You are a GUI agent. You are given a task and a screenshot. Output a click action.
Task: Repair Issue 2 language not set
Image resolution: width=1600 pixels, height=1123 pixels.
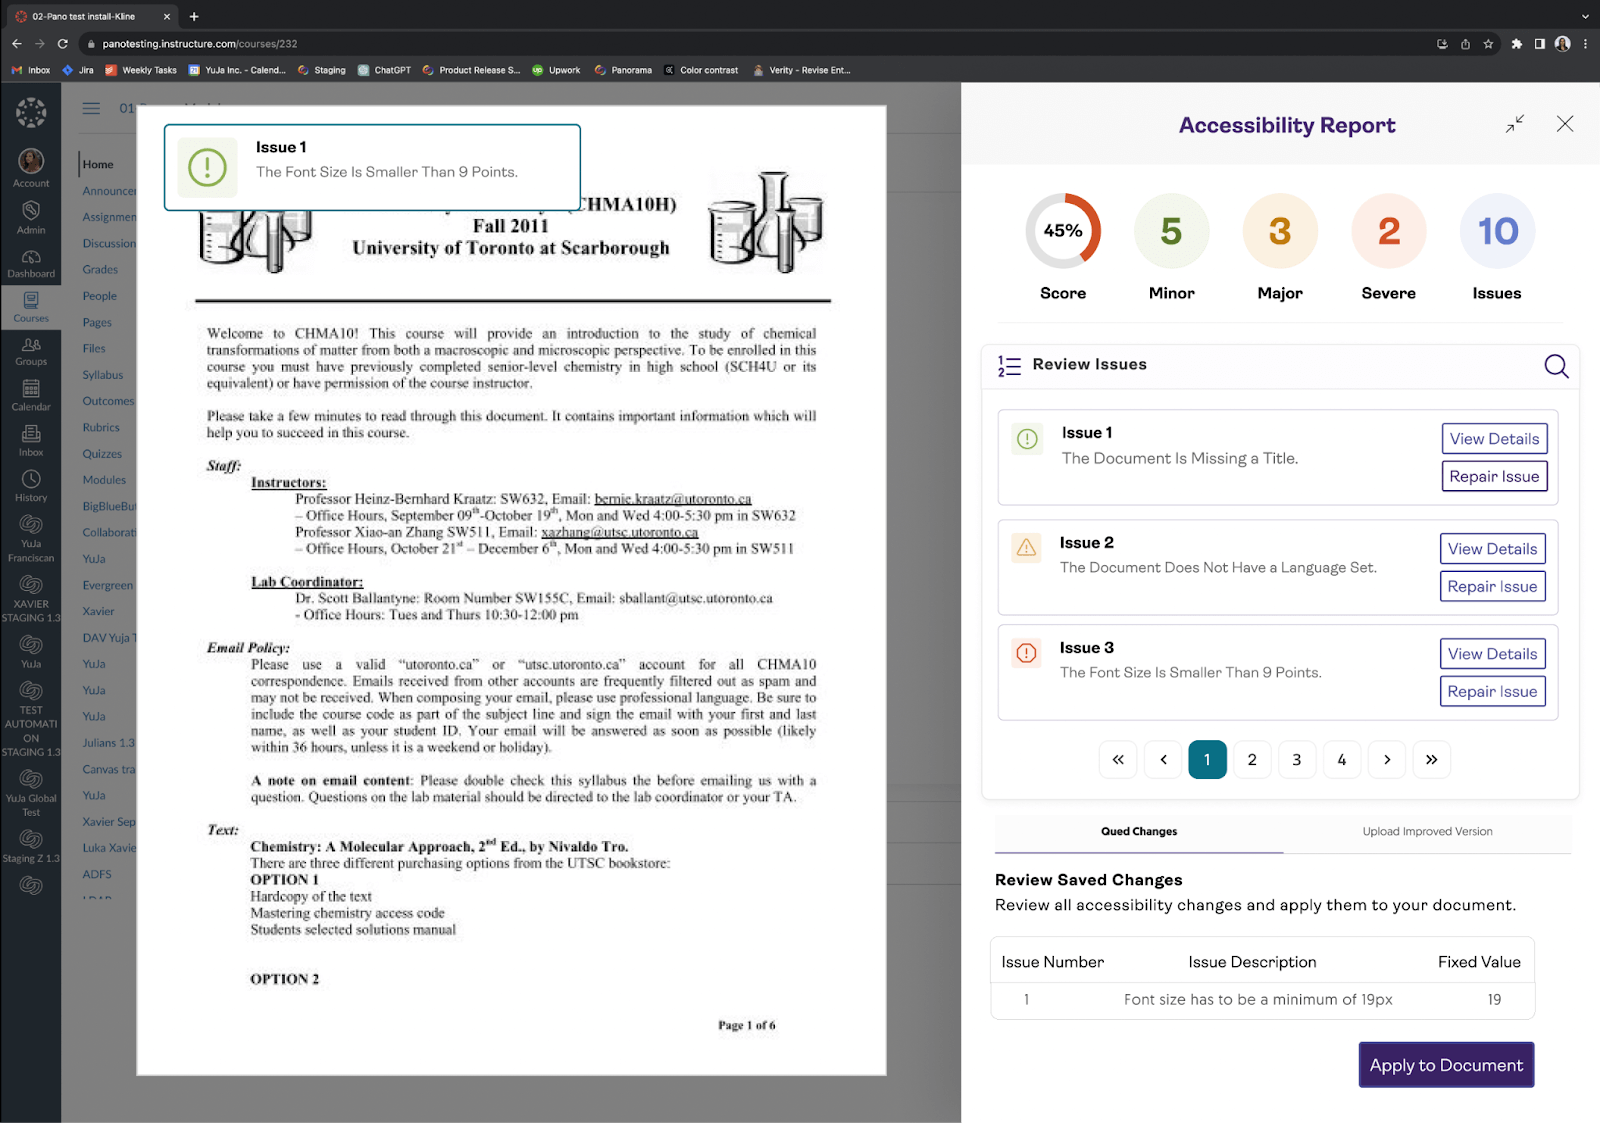1492,586
